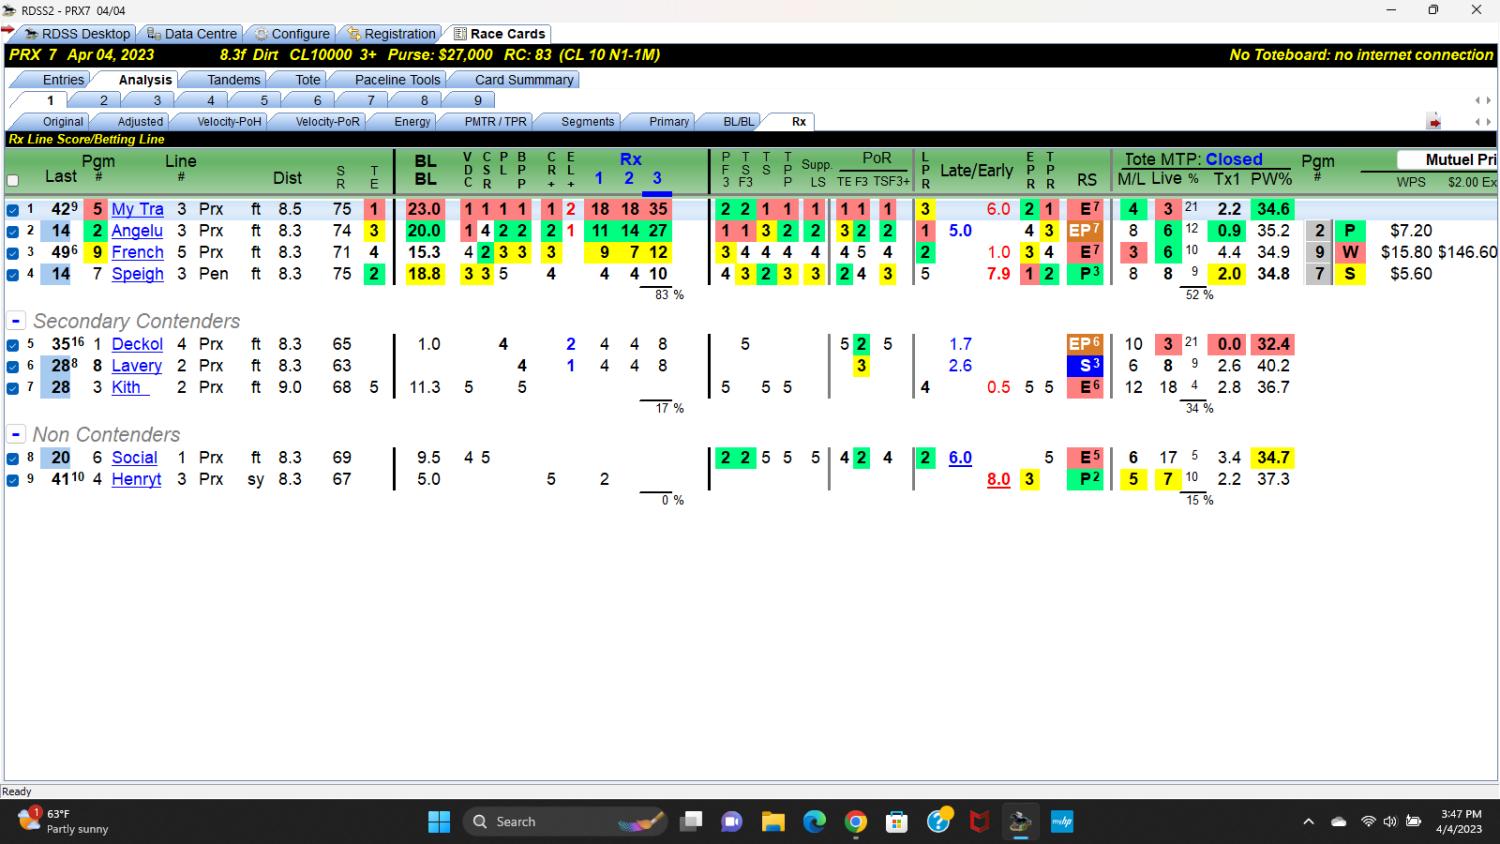Click the OneDrive cloud tray icon
This screenshot has width=1500, height=844.
coord(1339,822)
